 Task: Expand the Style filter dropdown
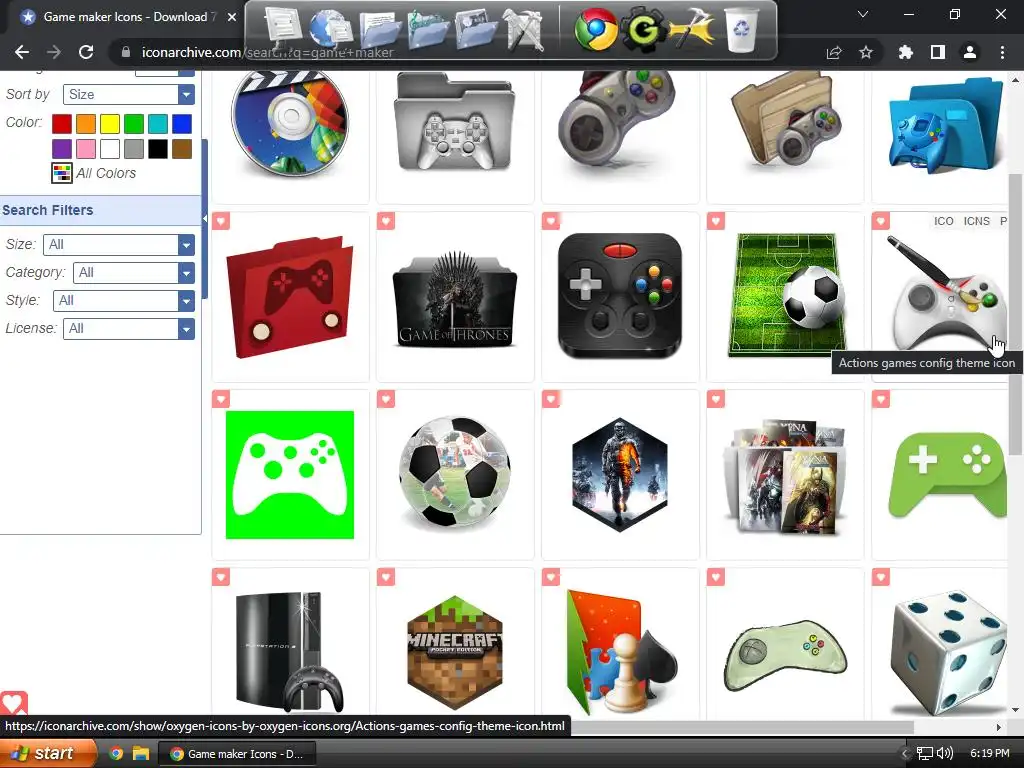[123, 300]
